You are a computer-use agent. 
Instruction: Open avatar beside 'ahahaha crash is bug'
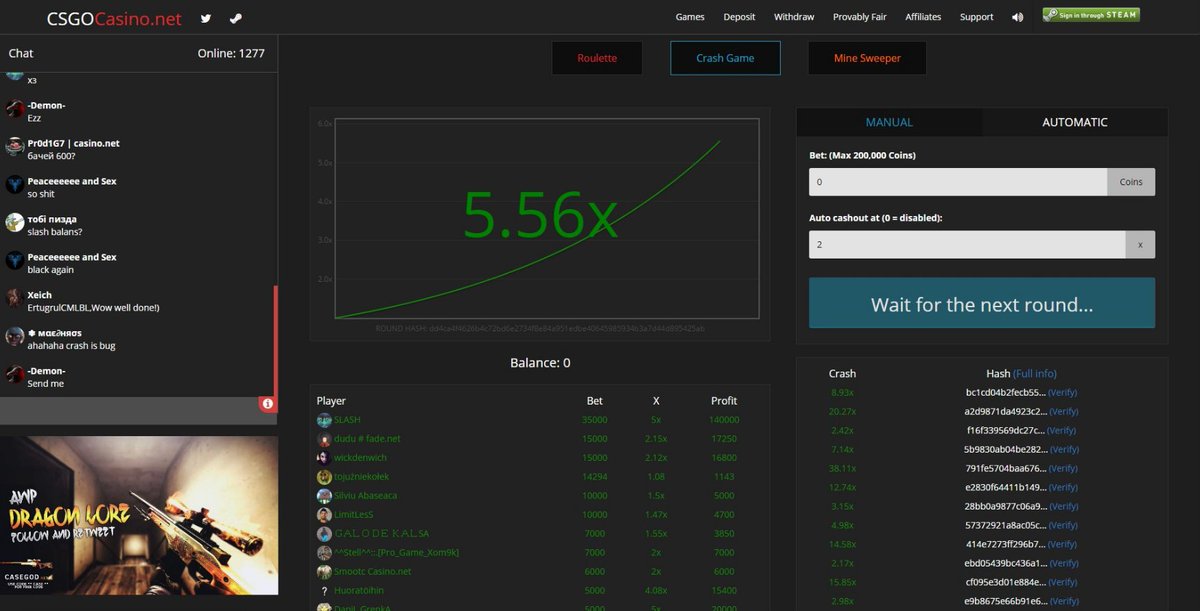14,337
